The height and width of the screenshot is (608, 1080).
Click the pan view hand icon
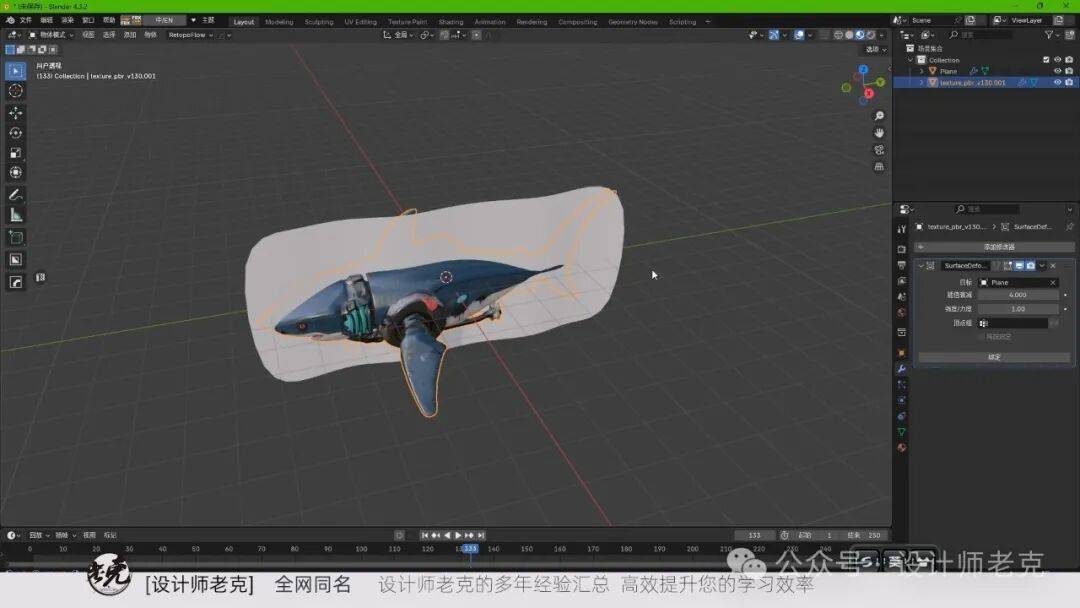pos(879,133)
